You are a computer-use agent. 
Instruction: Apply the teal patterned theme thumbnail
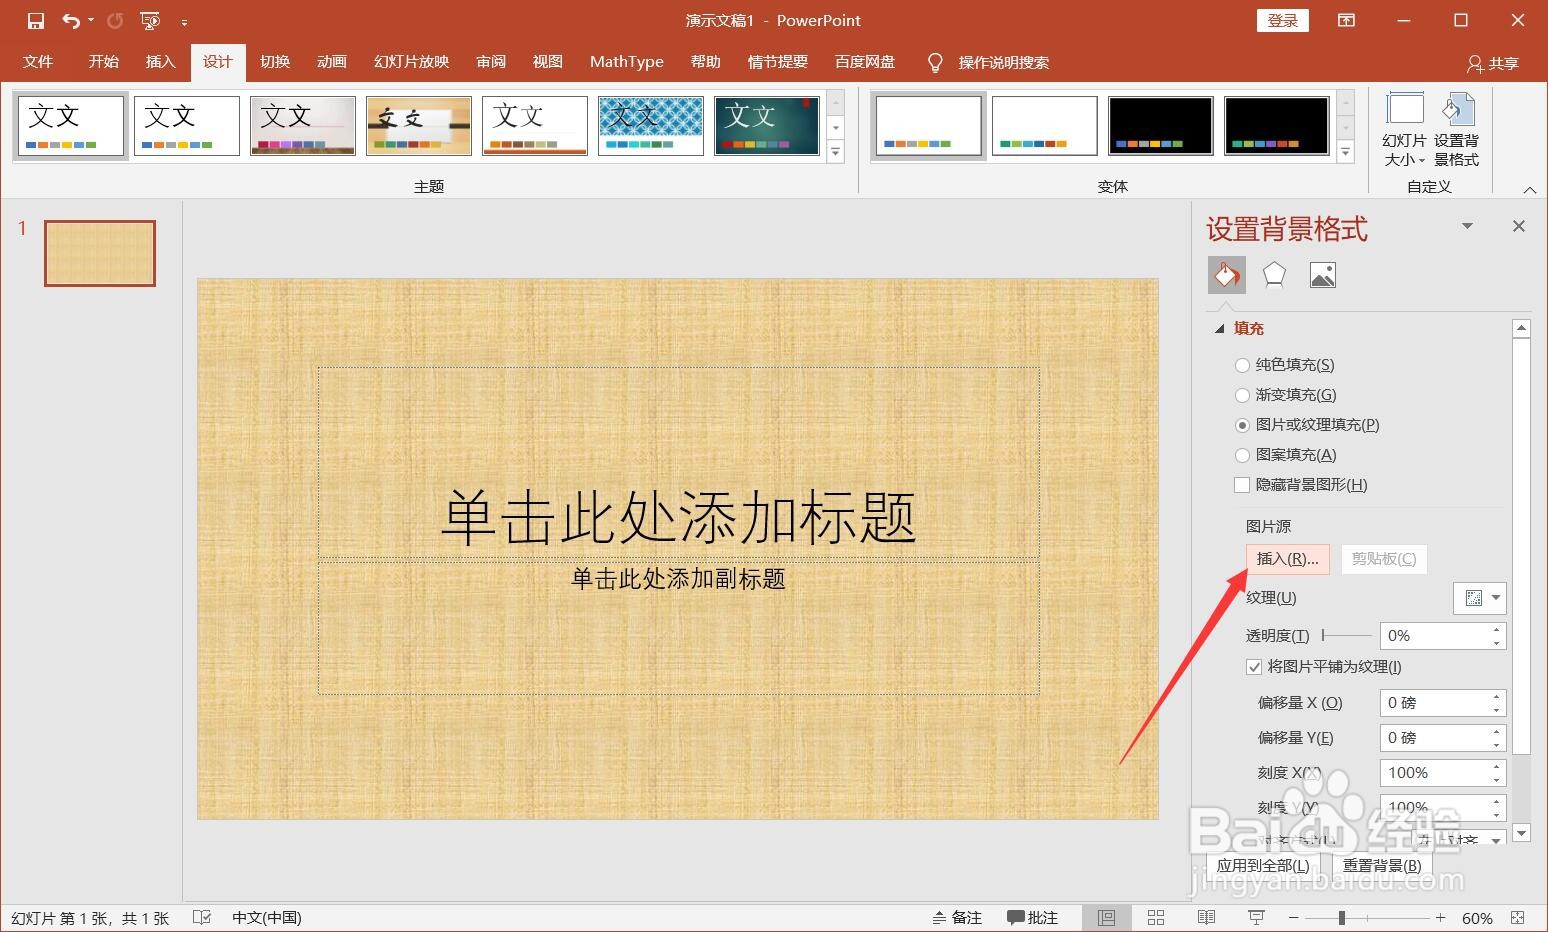651,126
